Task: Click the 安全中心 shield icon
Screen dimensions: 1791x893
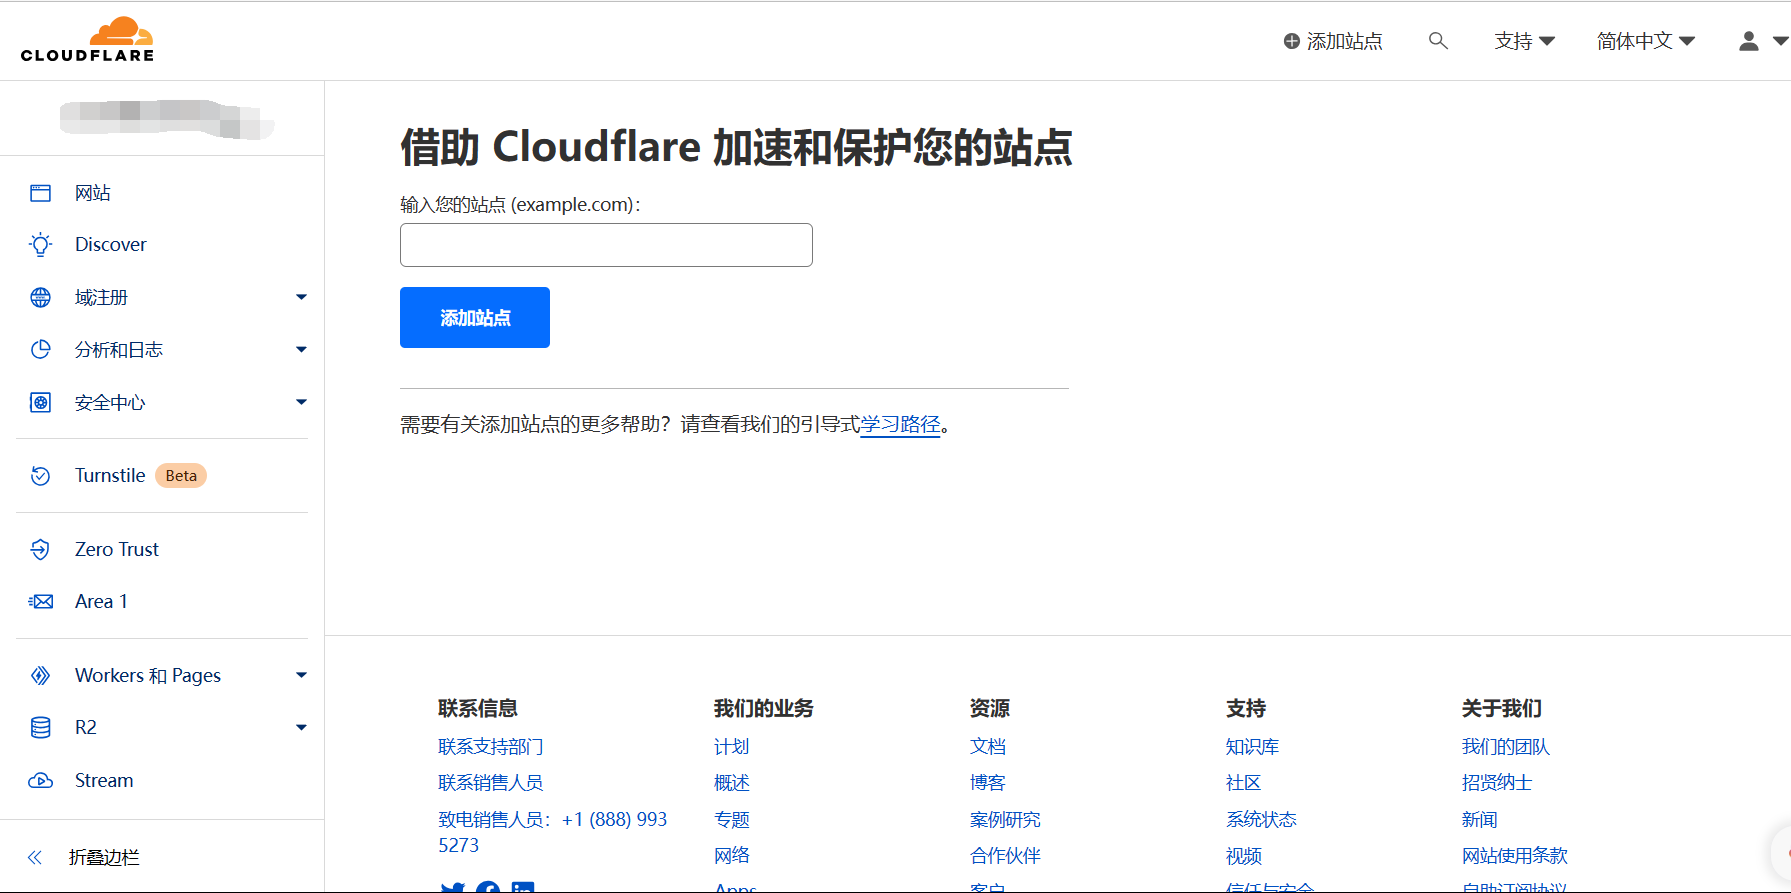Action: (x=40, y=402)
